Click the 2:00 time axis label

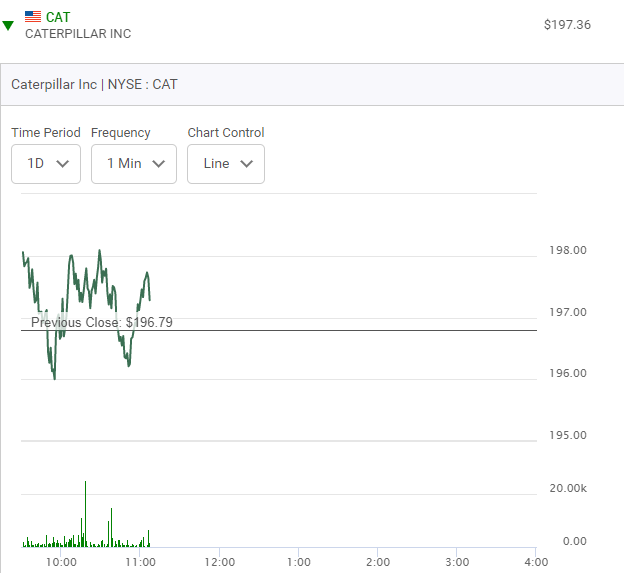pos(378,562)
